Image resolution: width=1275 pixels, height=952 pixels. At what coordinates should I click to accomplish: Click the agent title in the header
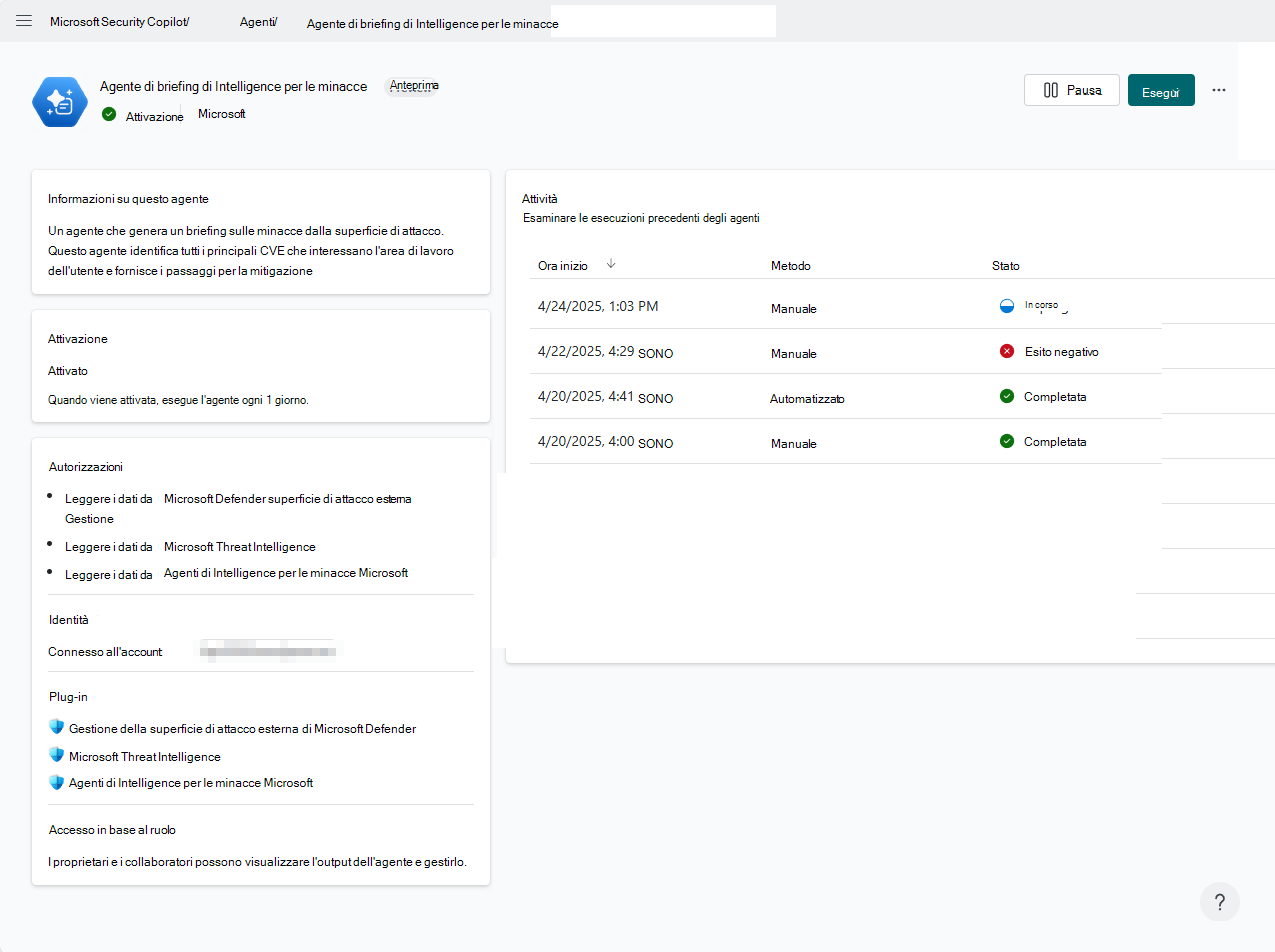pos(234,87)
